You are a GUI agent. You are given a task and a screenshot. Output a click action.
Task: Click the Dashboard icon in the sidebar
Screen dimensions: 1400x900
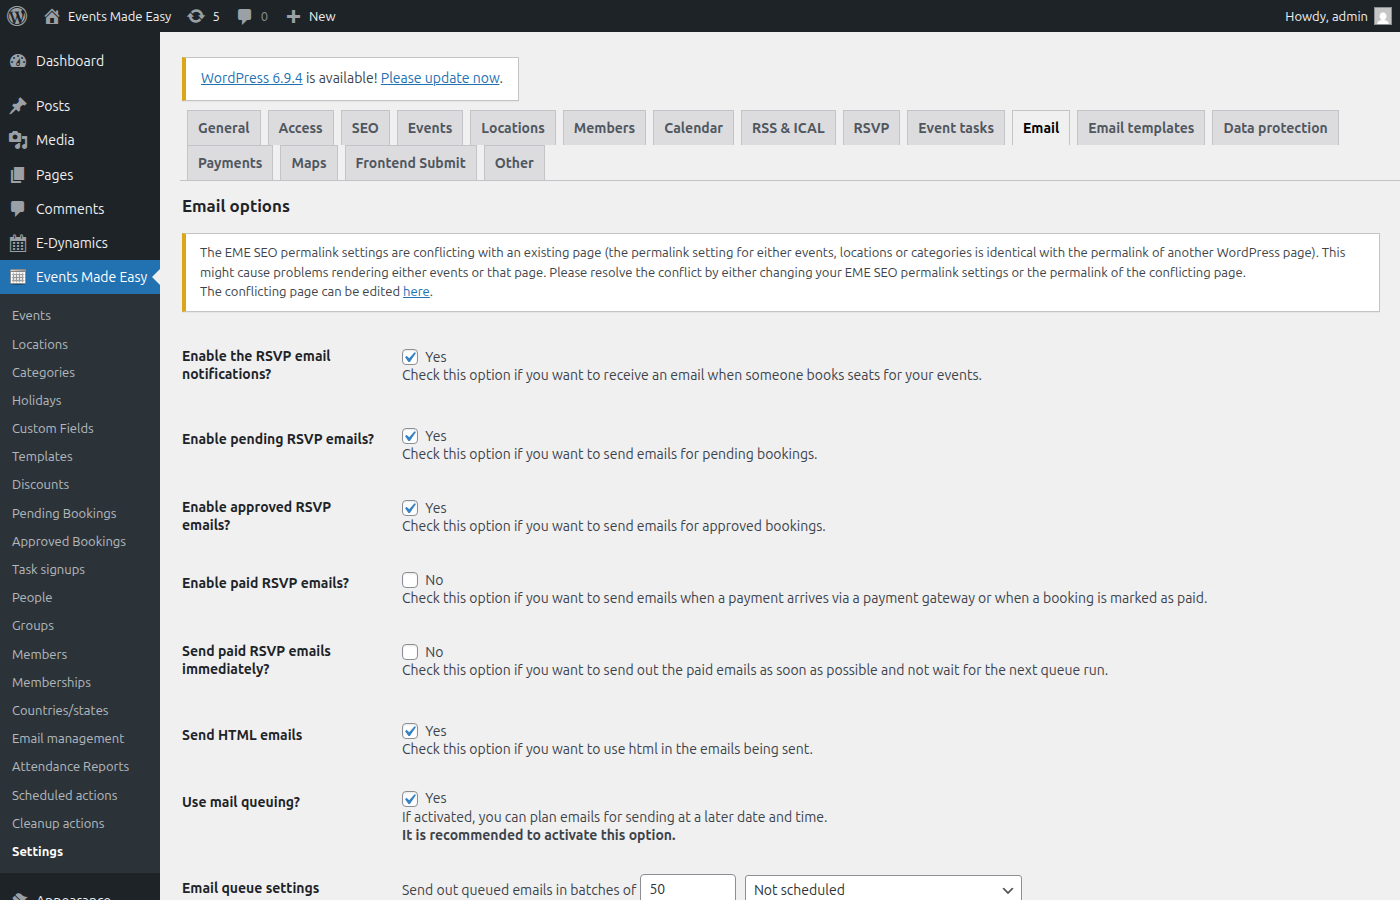[x=20, y=60]
